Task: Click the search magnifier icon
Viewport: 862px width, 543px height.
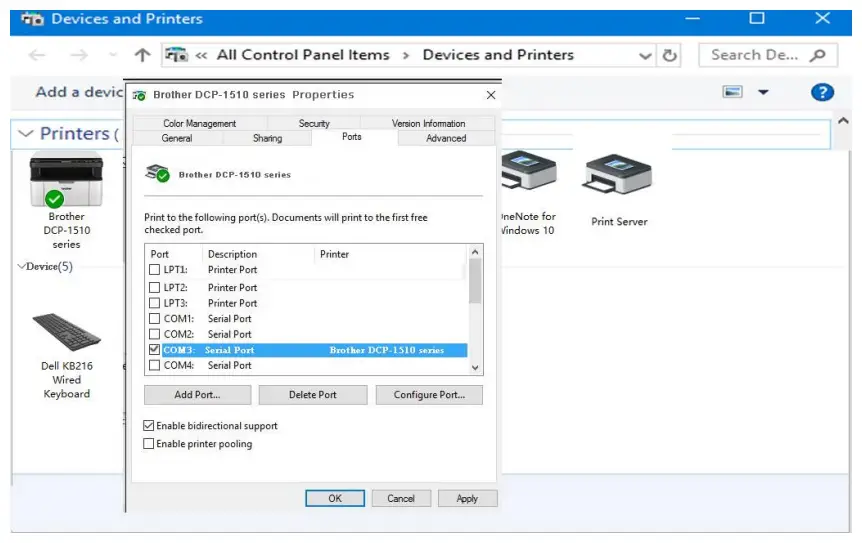Action: point(818,55)
